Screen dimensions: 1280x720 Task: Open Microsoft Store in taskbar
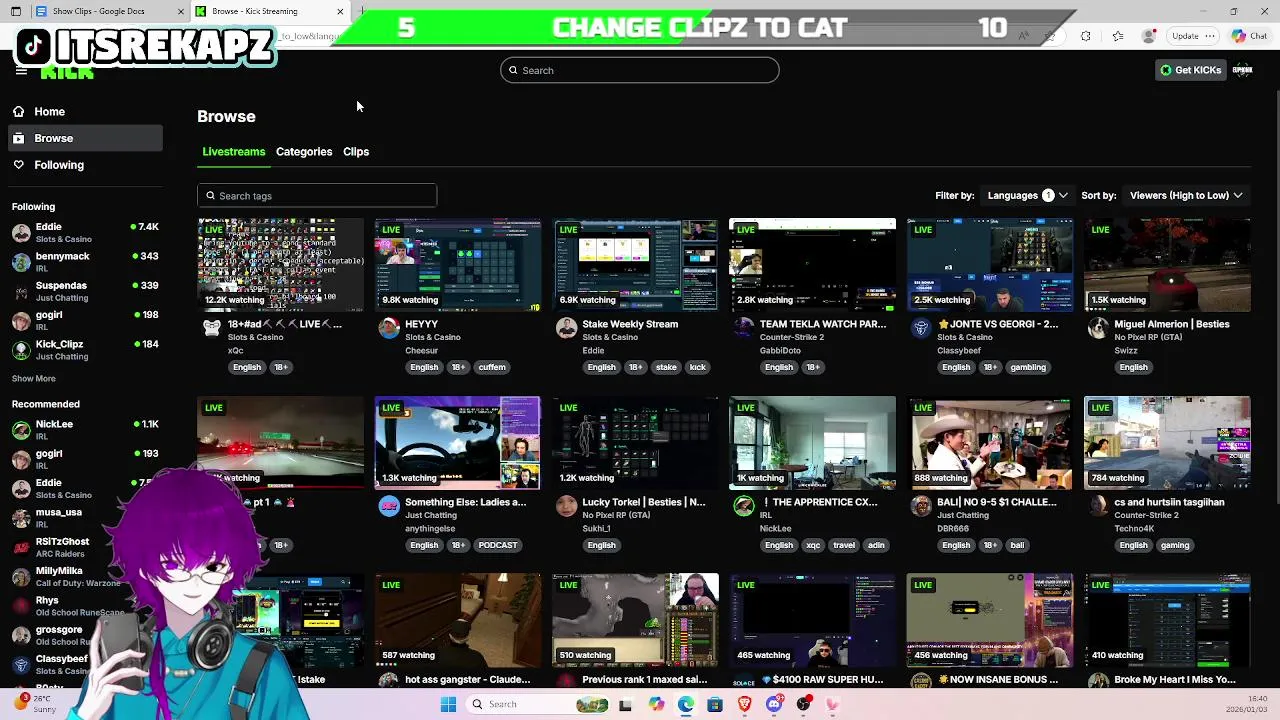point(714,704)
